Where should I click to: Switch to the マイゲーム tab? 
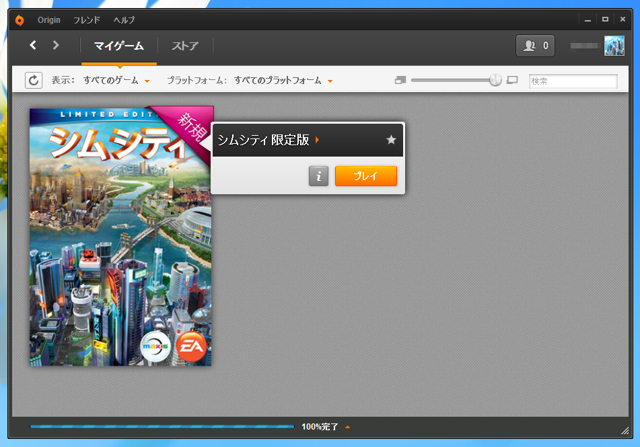point(119,46)
